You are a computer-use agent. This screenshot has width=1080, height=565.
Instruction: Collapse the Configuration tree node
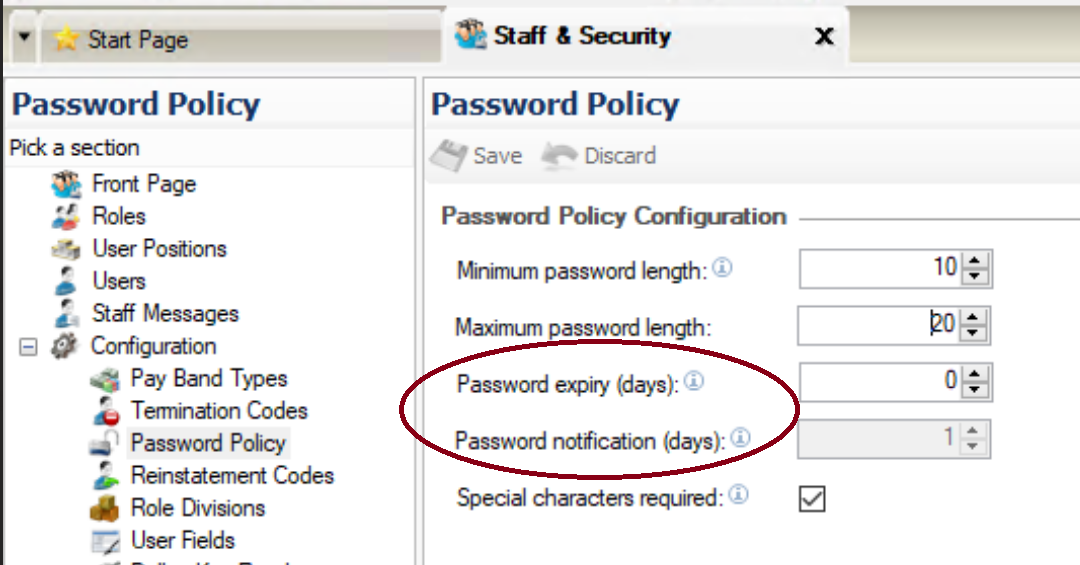tap(28, 346)
